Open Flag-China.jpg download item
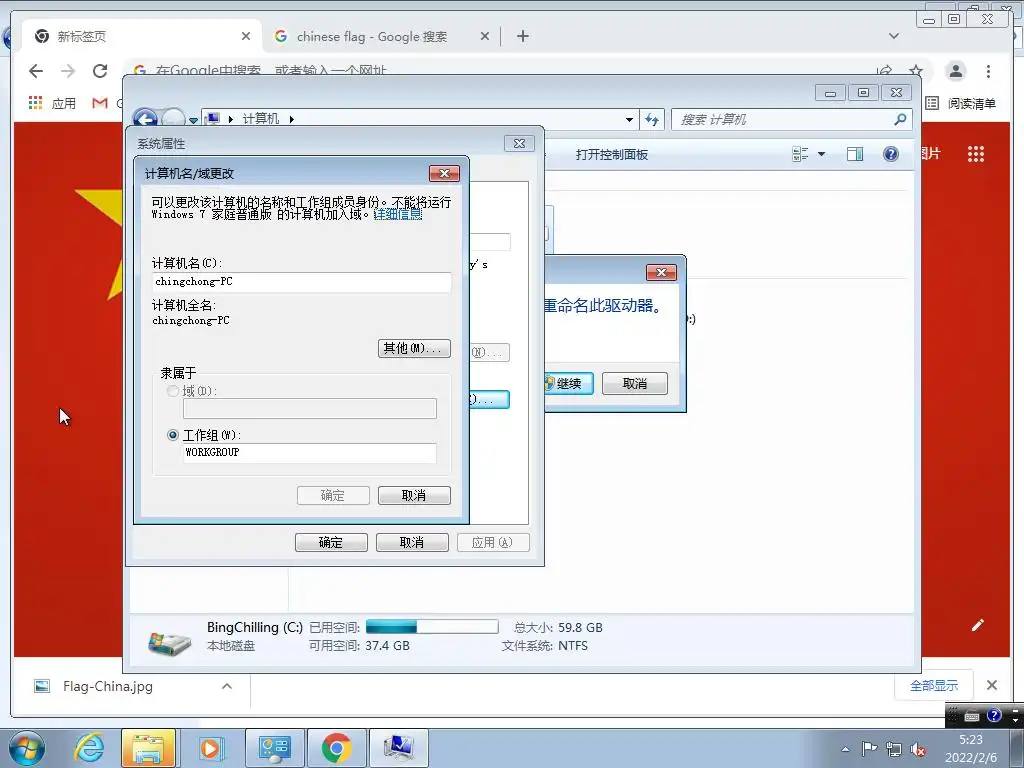The width and height of the screenshot is (1024, 768). point(108,686)
